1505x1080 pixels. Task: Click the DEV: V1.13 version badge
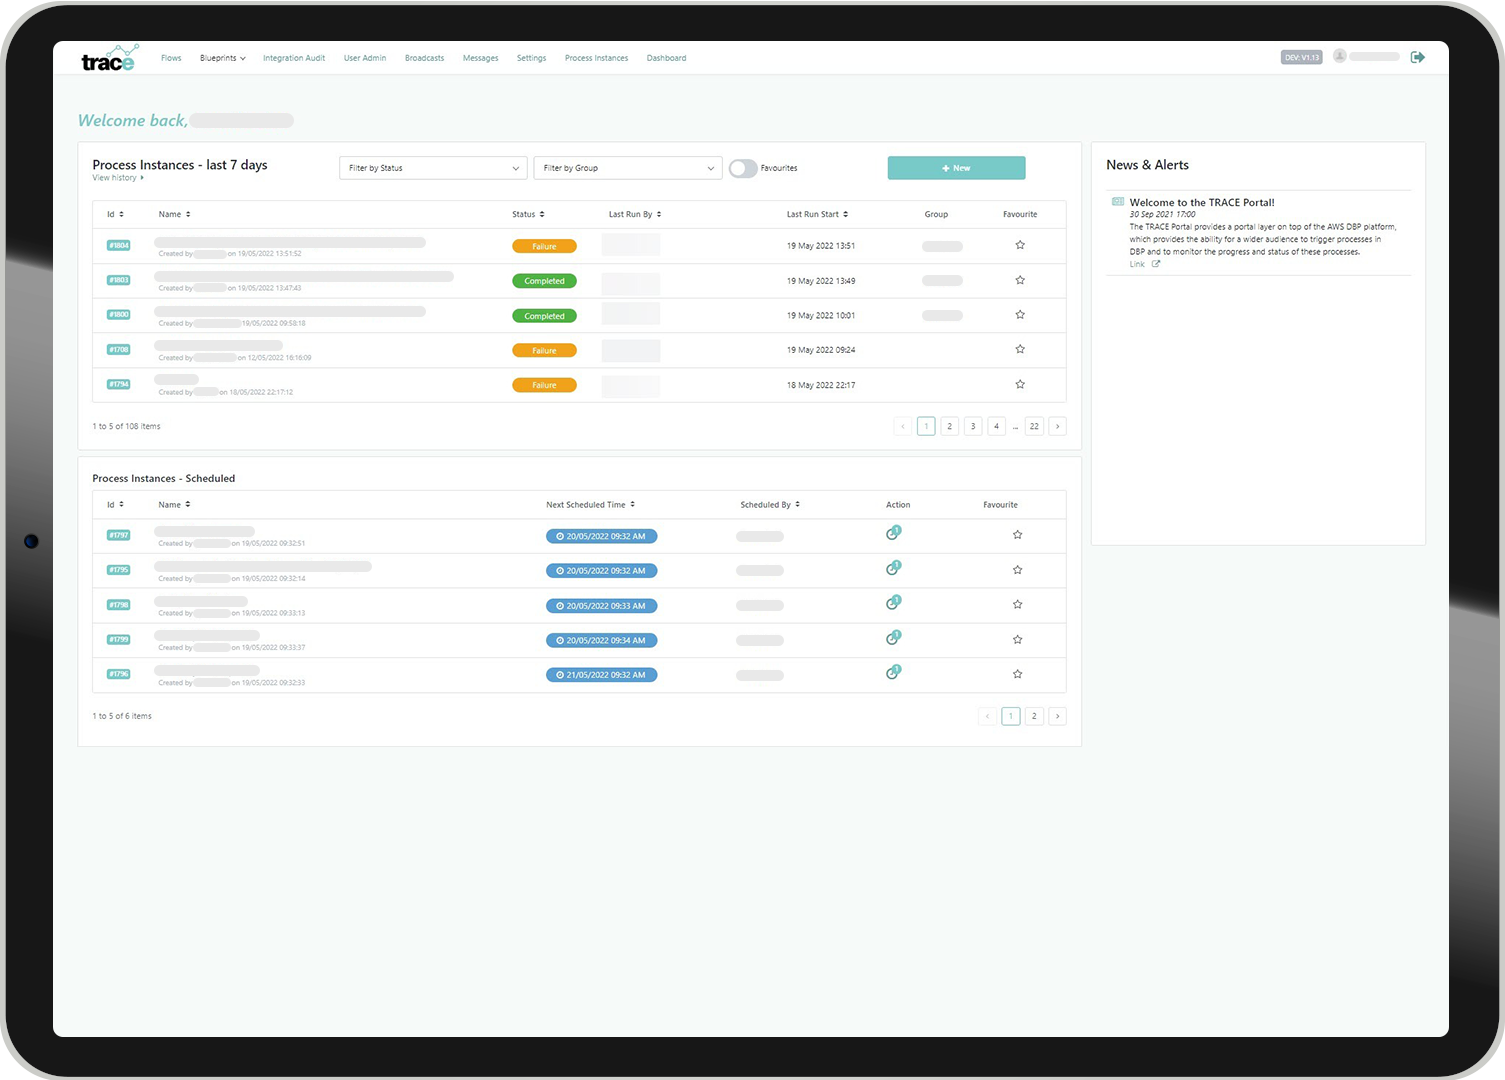(1301, 57)
